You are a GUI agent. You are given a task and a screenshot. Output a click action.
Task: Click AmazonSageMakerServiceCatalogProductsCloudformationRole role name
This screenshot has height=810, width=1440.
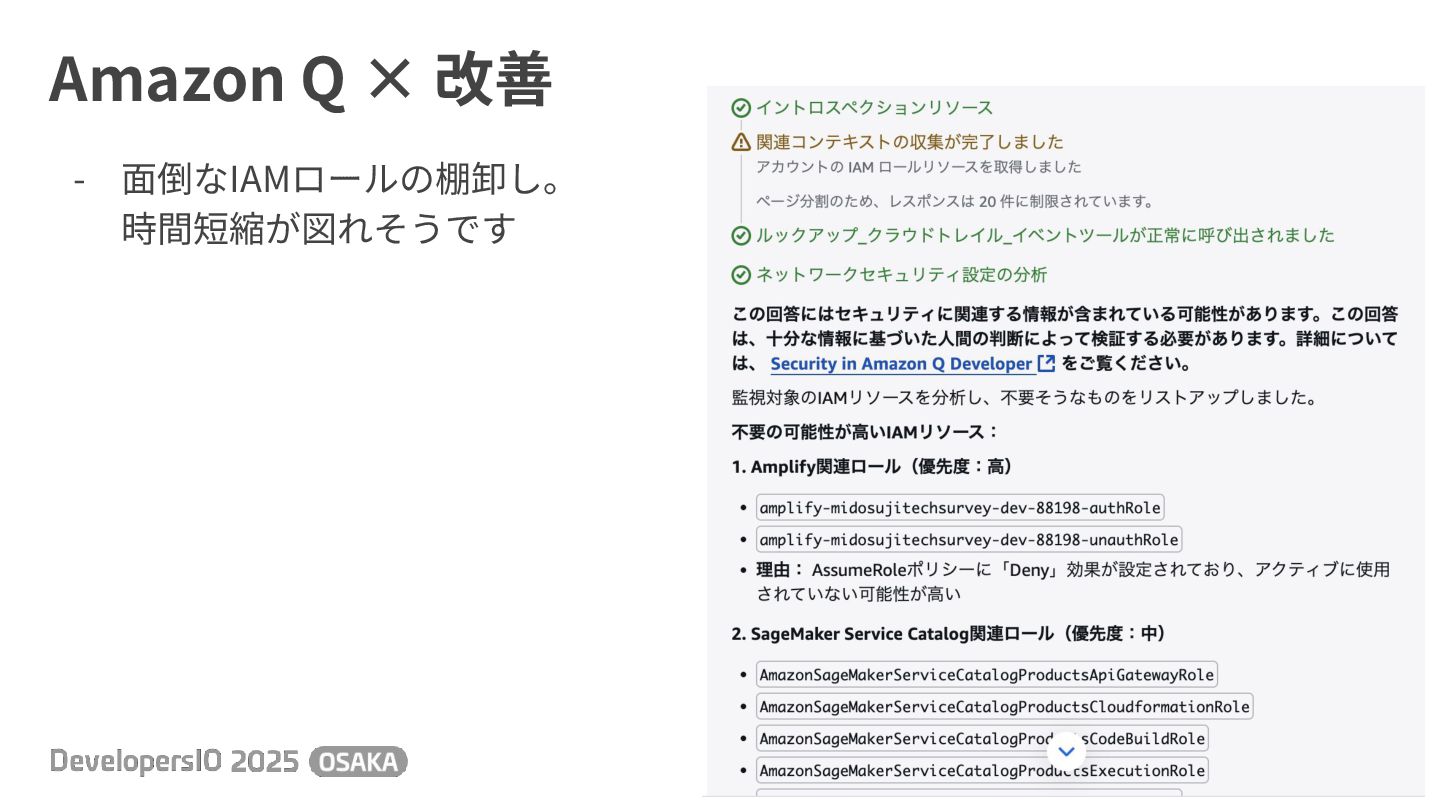click(1004, 707)
